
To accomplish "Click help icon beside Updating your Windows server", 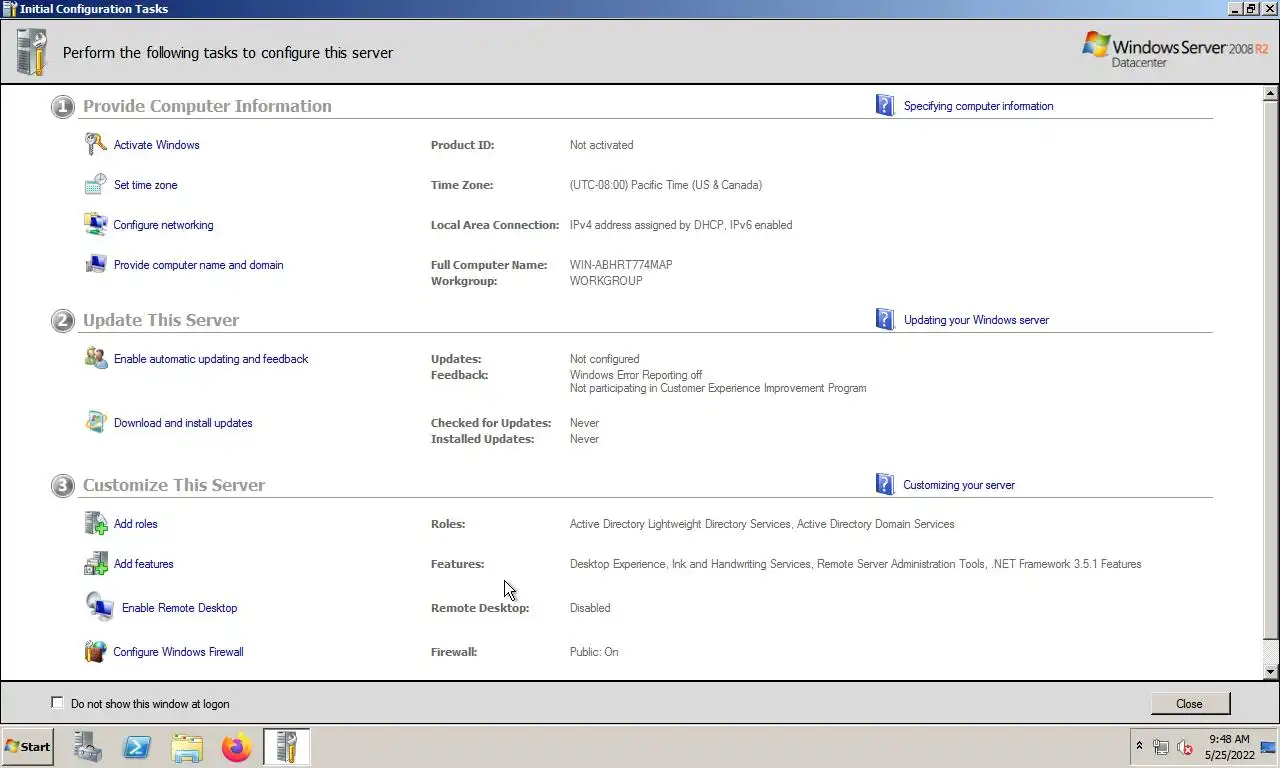I will (885, 319).
